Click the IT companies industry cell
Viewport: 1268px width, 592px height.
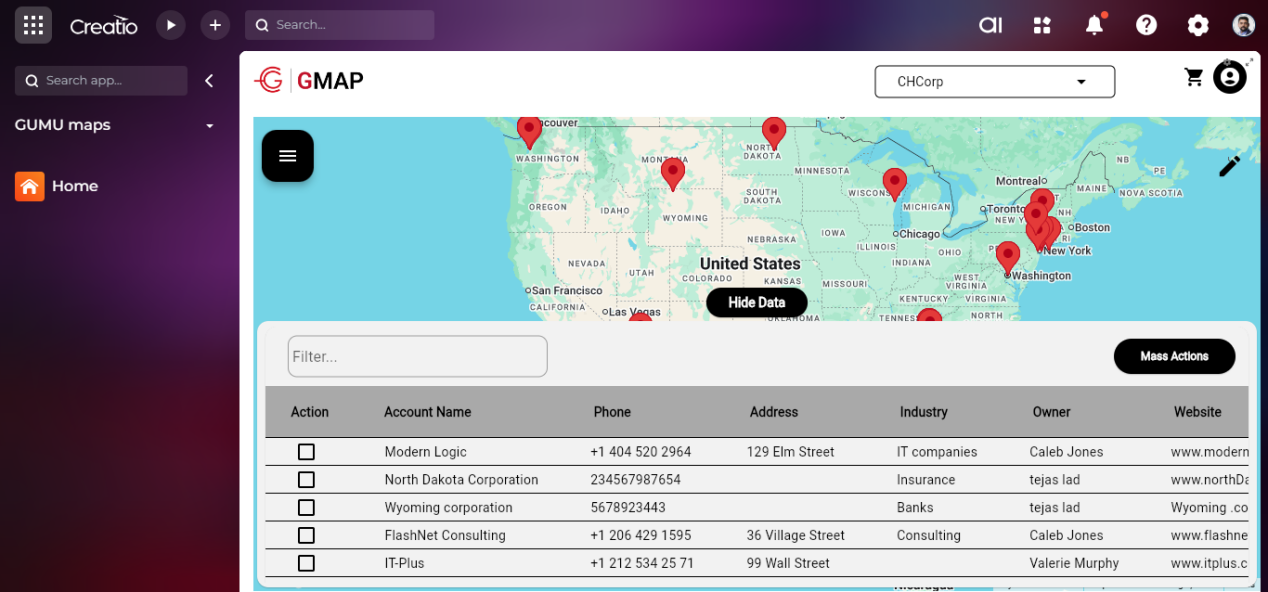pos(937,452)
